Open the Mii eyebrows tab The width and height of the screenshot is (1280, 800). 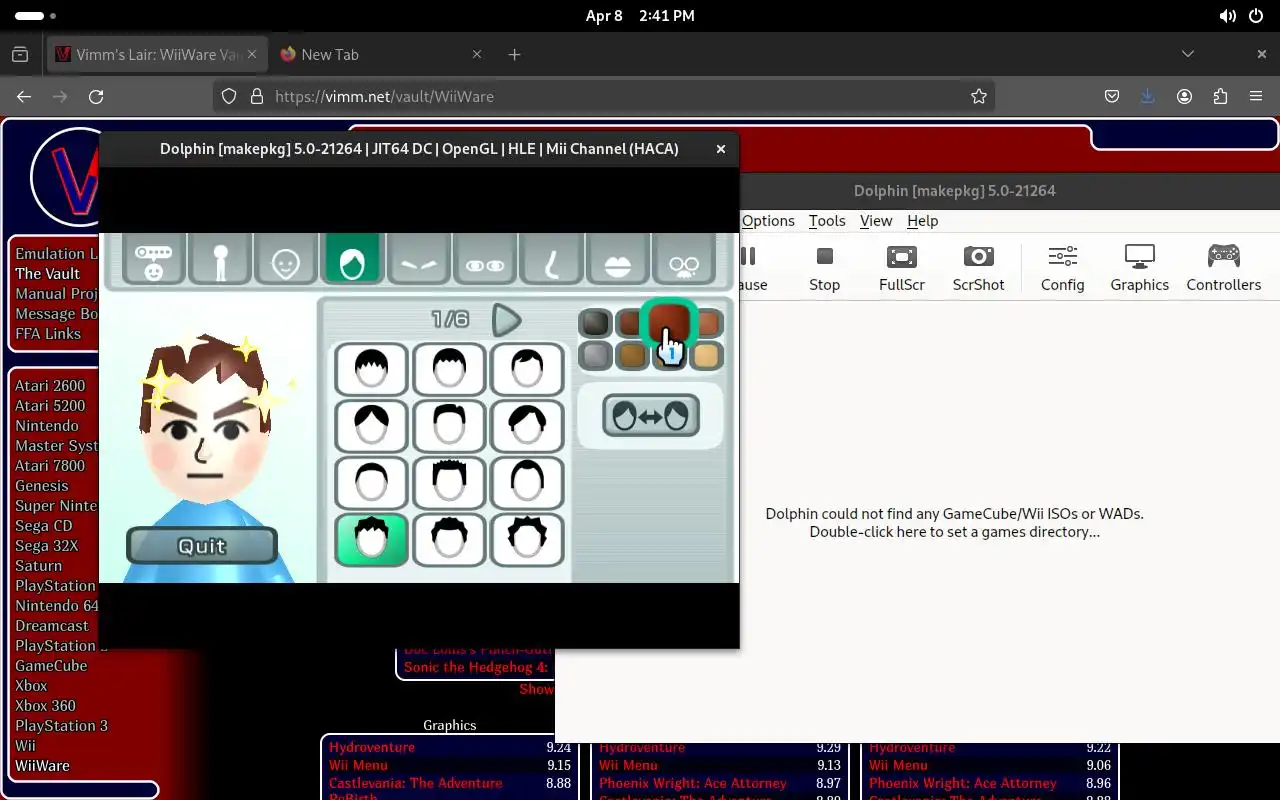click(x=418, y=261)
